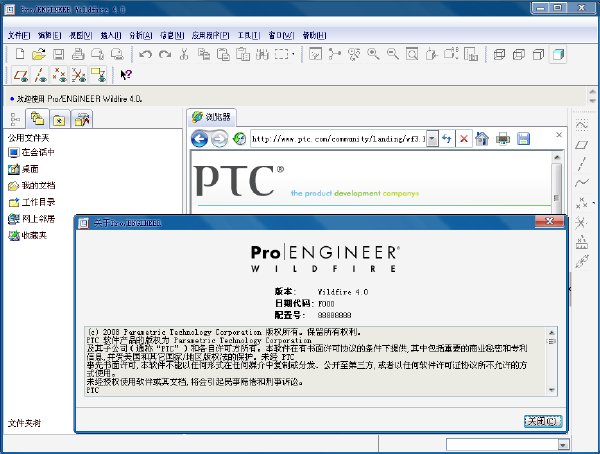Open the selection filter dropdown in the status bar

click(562, 444)
